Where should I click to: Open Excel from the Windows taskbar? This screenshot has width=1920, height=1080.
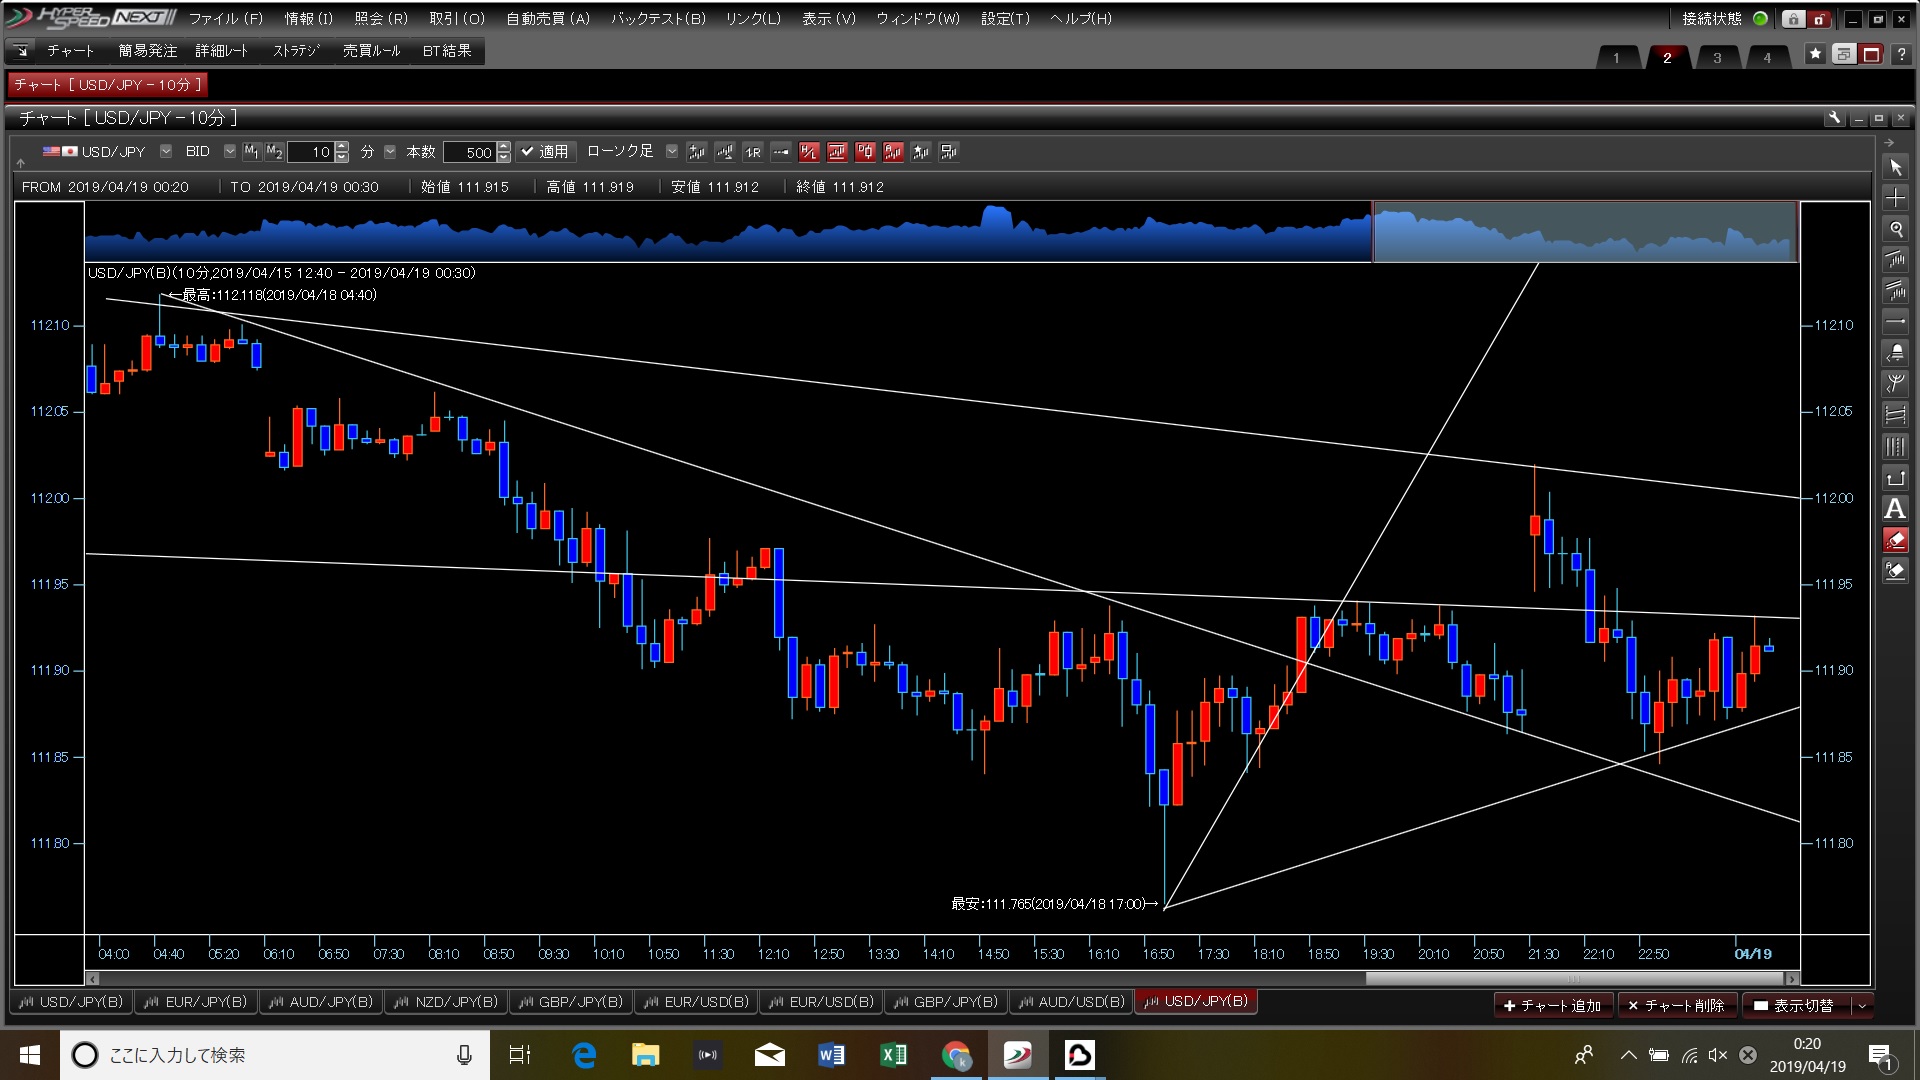(893, 1055)
